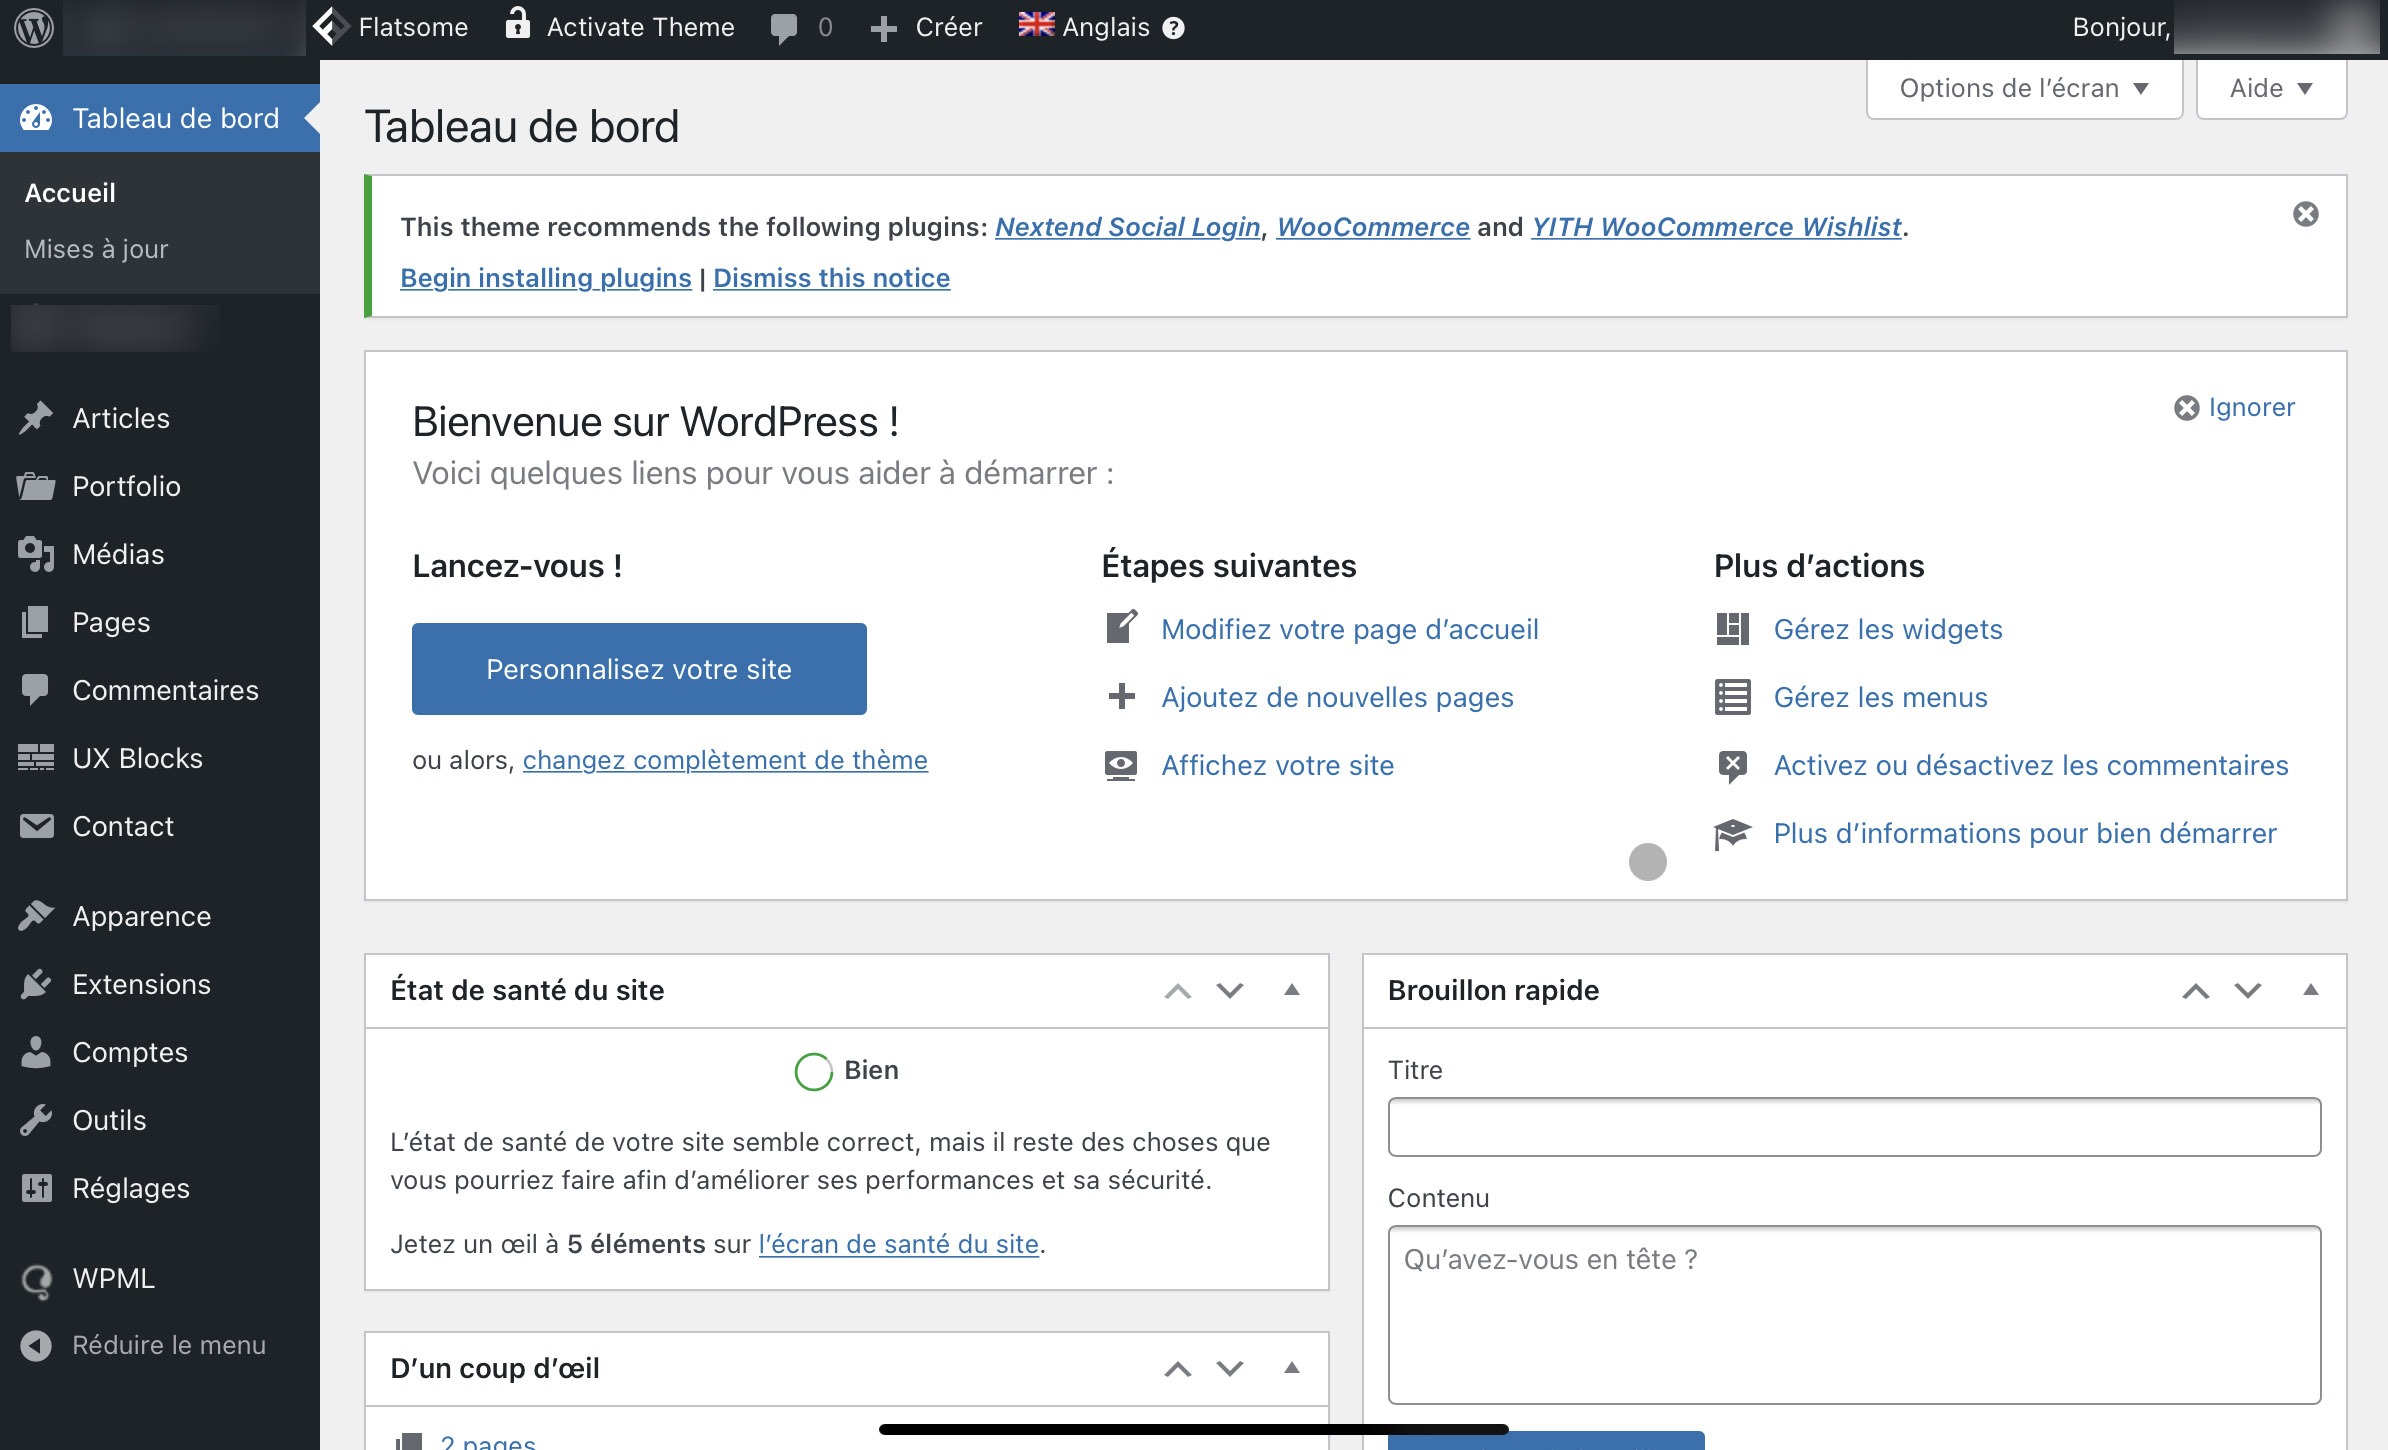Click the Gérez les widgets icon
The image size is (2388, 1450).
(1732, 629)
